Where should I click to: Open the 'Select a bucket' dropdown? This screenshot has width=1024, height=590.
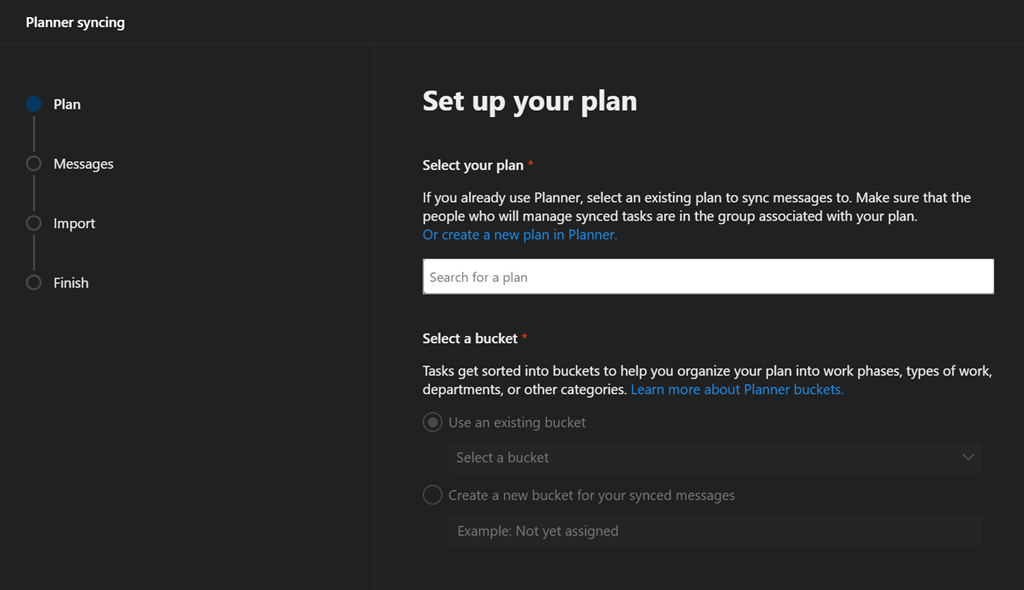coord(700,457)
